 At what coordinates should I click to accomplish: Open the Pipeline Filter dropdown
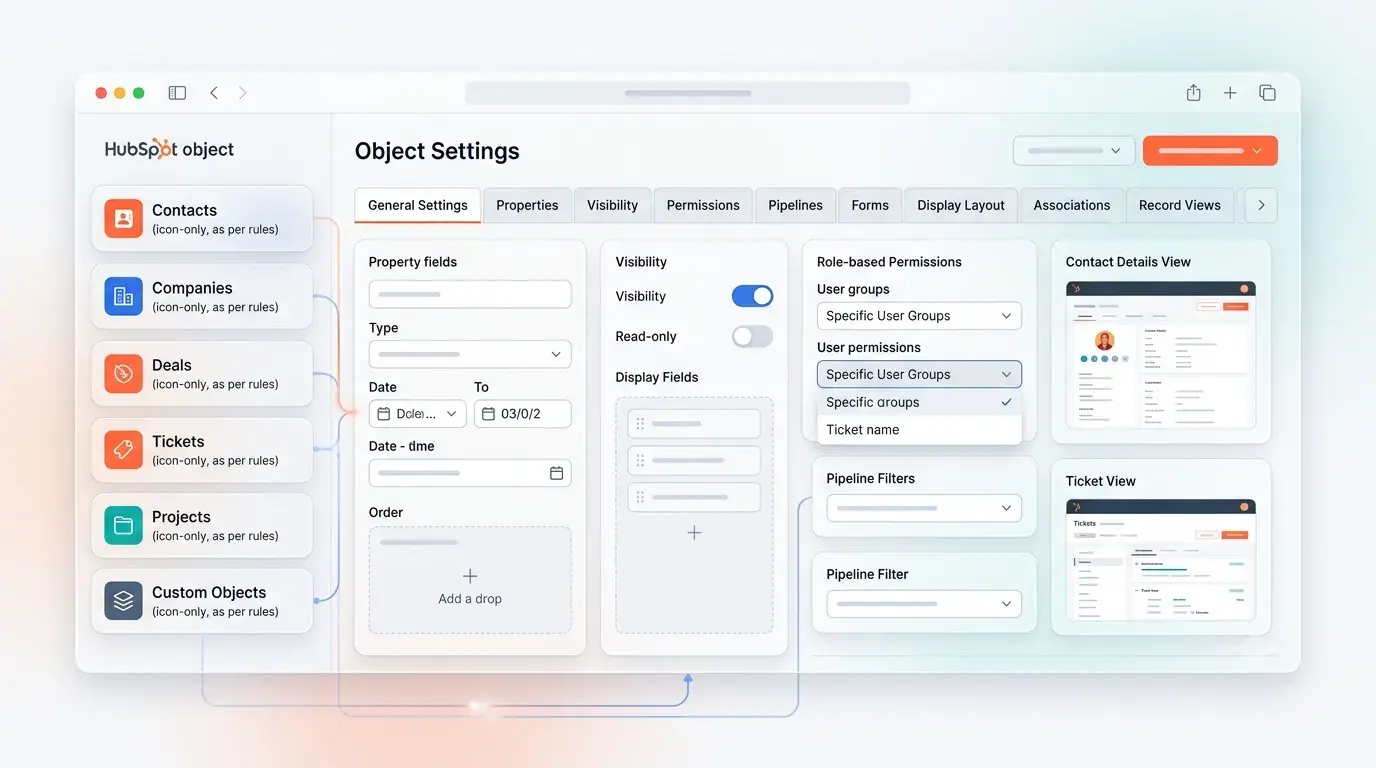pos(924,604)
